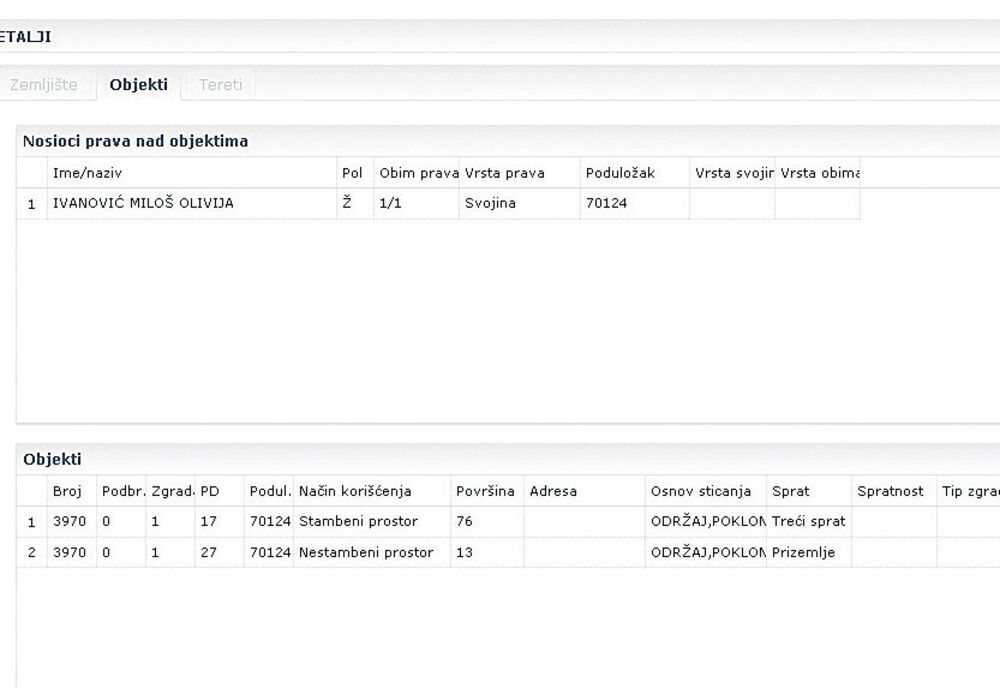Sort by Obim prava column
Viewport: 1000px width, 688px height.
(x=418, y=173)
